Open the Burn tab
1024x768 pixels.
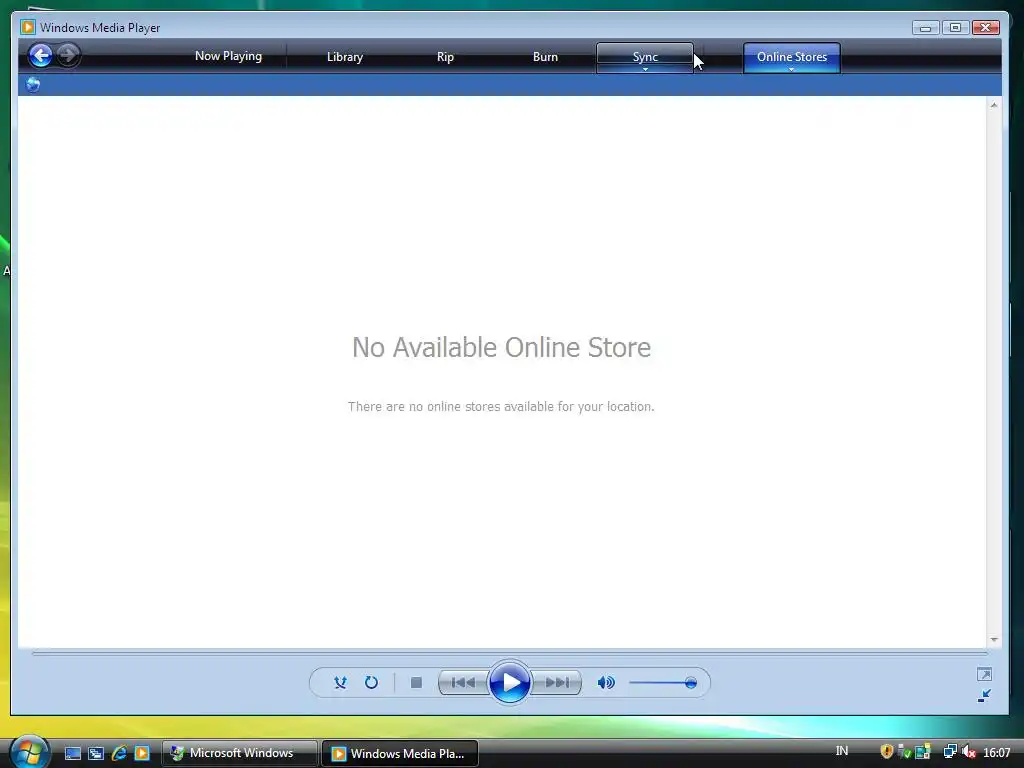(545, 57)
